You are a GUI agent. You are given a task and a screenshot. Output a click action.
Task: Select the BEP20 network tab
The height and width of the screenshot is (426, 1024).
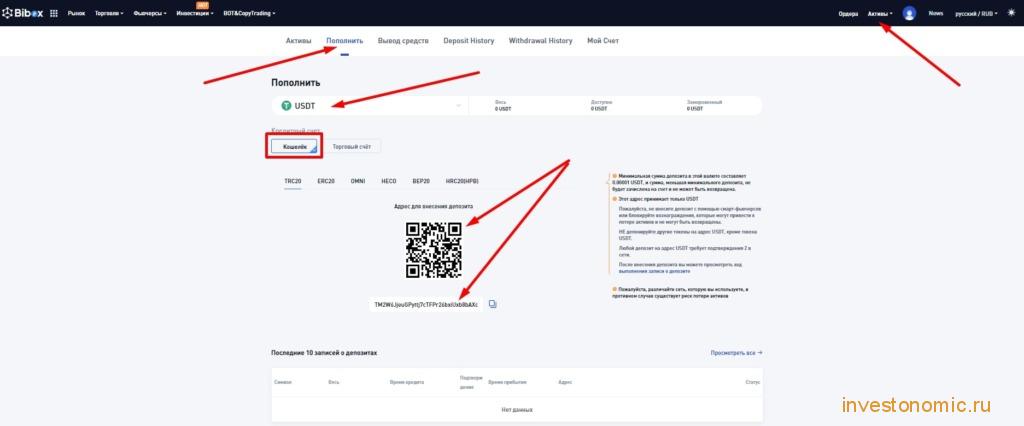[x=421, y=181]
